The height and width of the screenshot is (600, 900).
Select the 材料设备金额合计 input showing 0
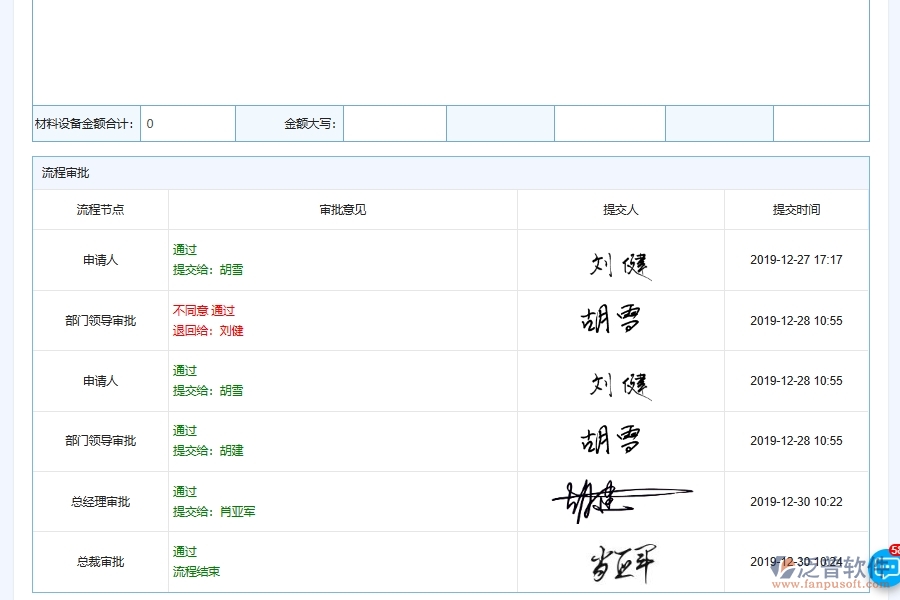[x=188, y=123]
